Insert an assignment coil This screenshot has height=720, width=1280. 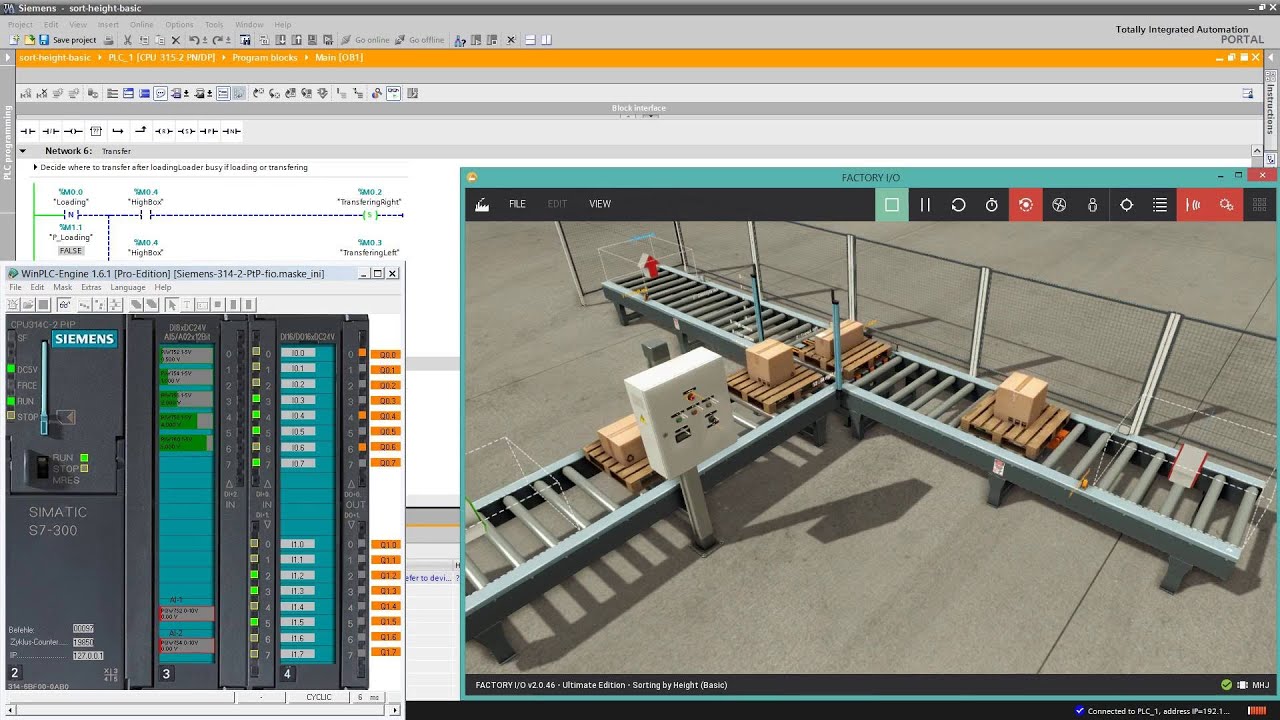coord(73,131)
